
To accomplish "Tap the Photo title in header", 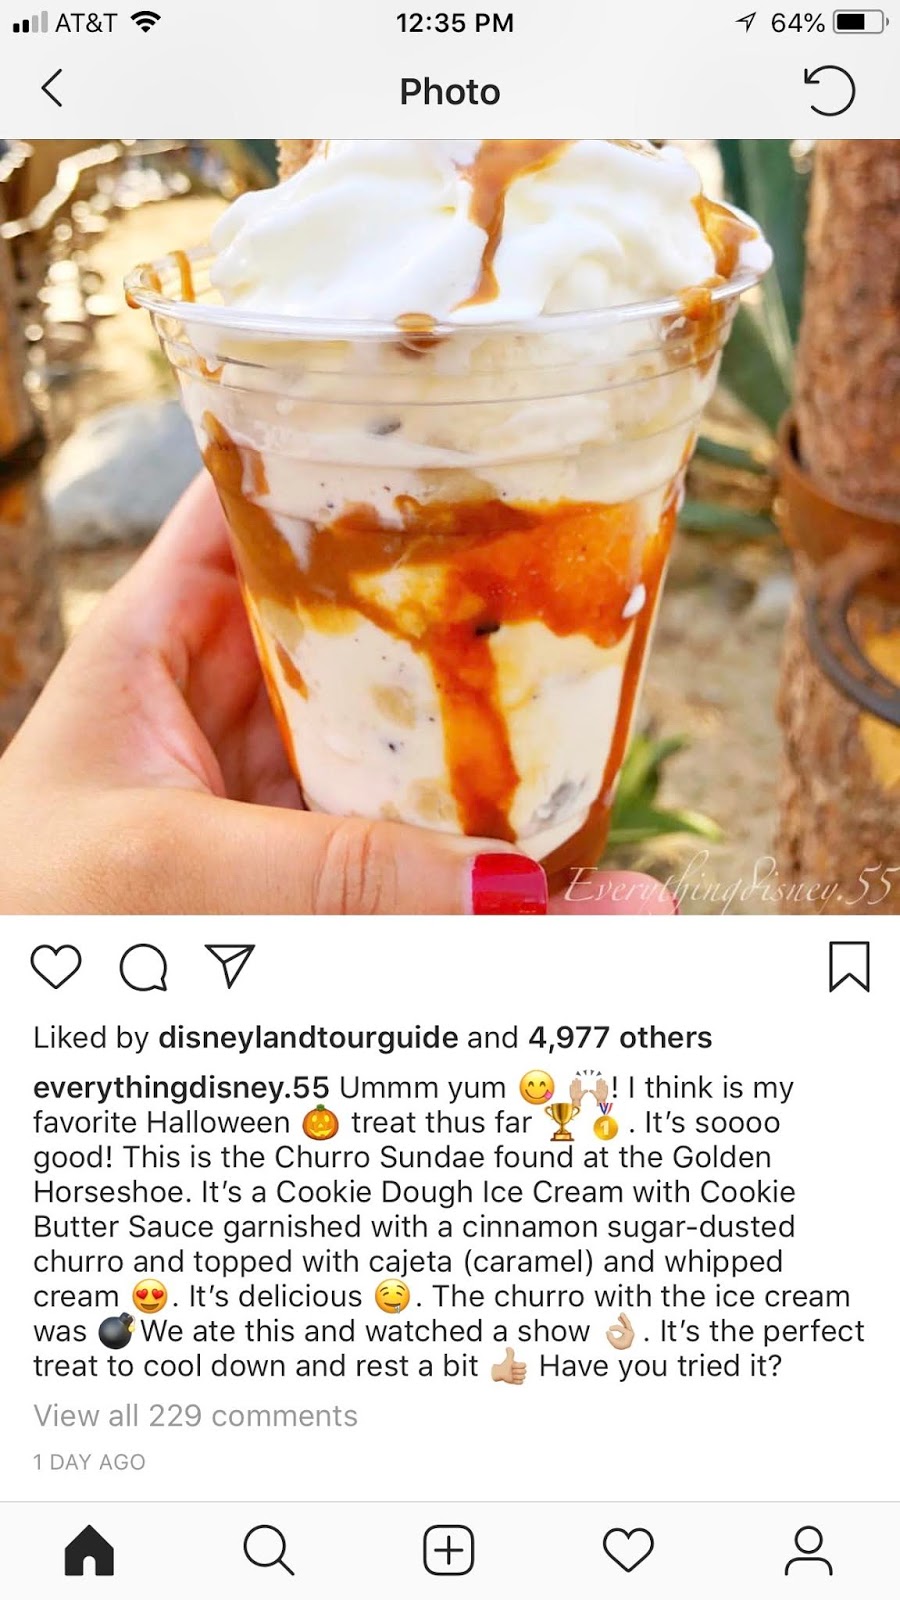I will pyautogui.click(x=450, y=91).
